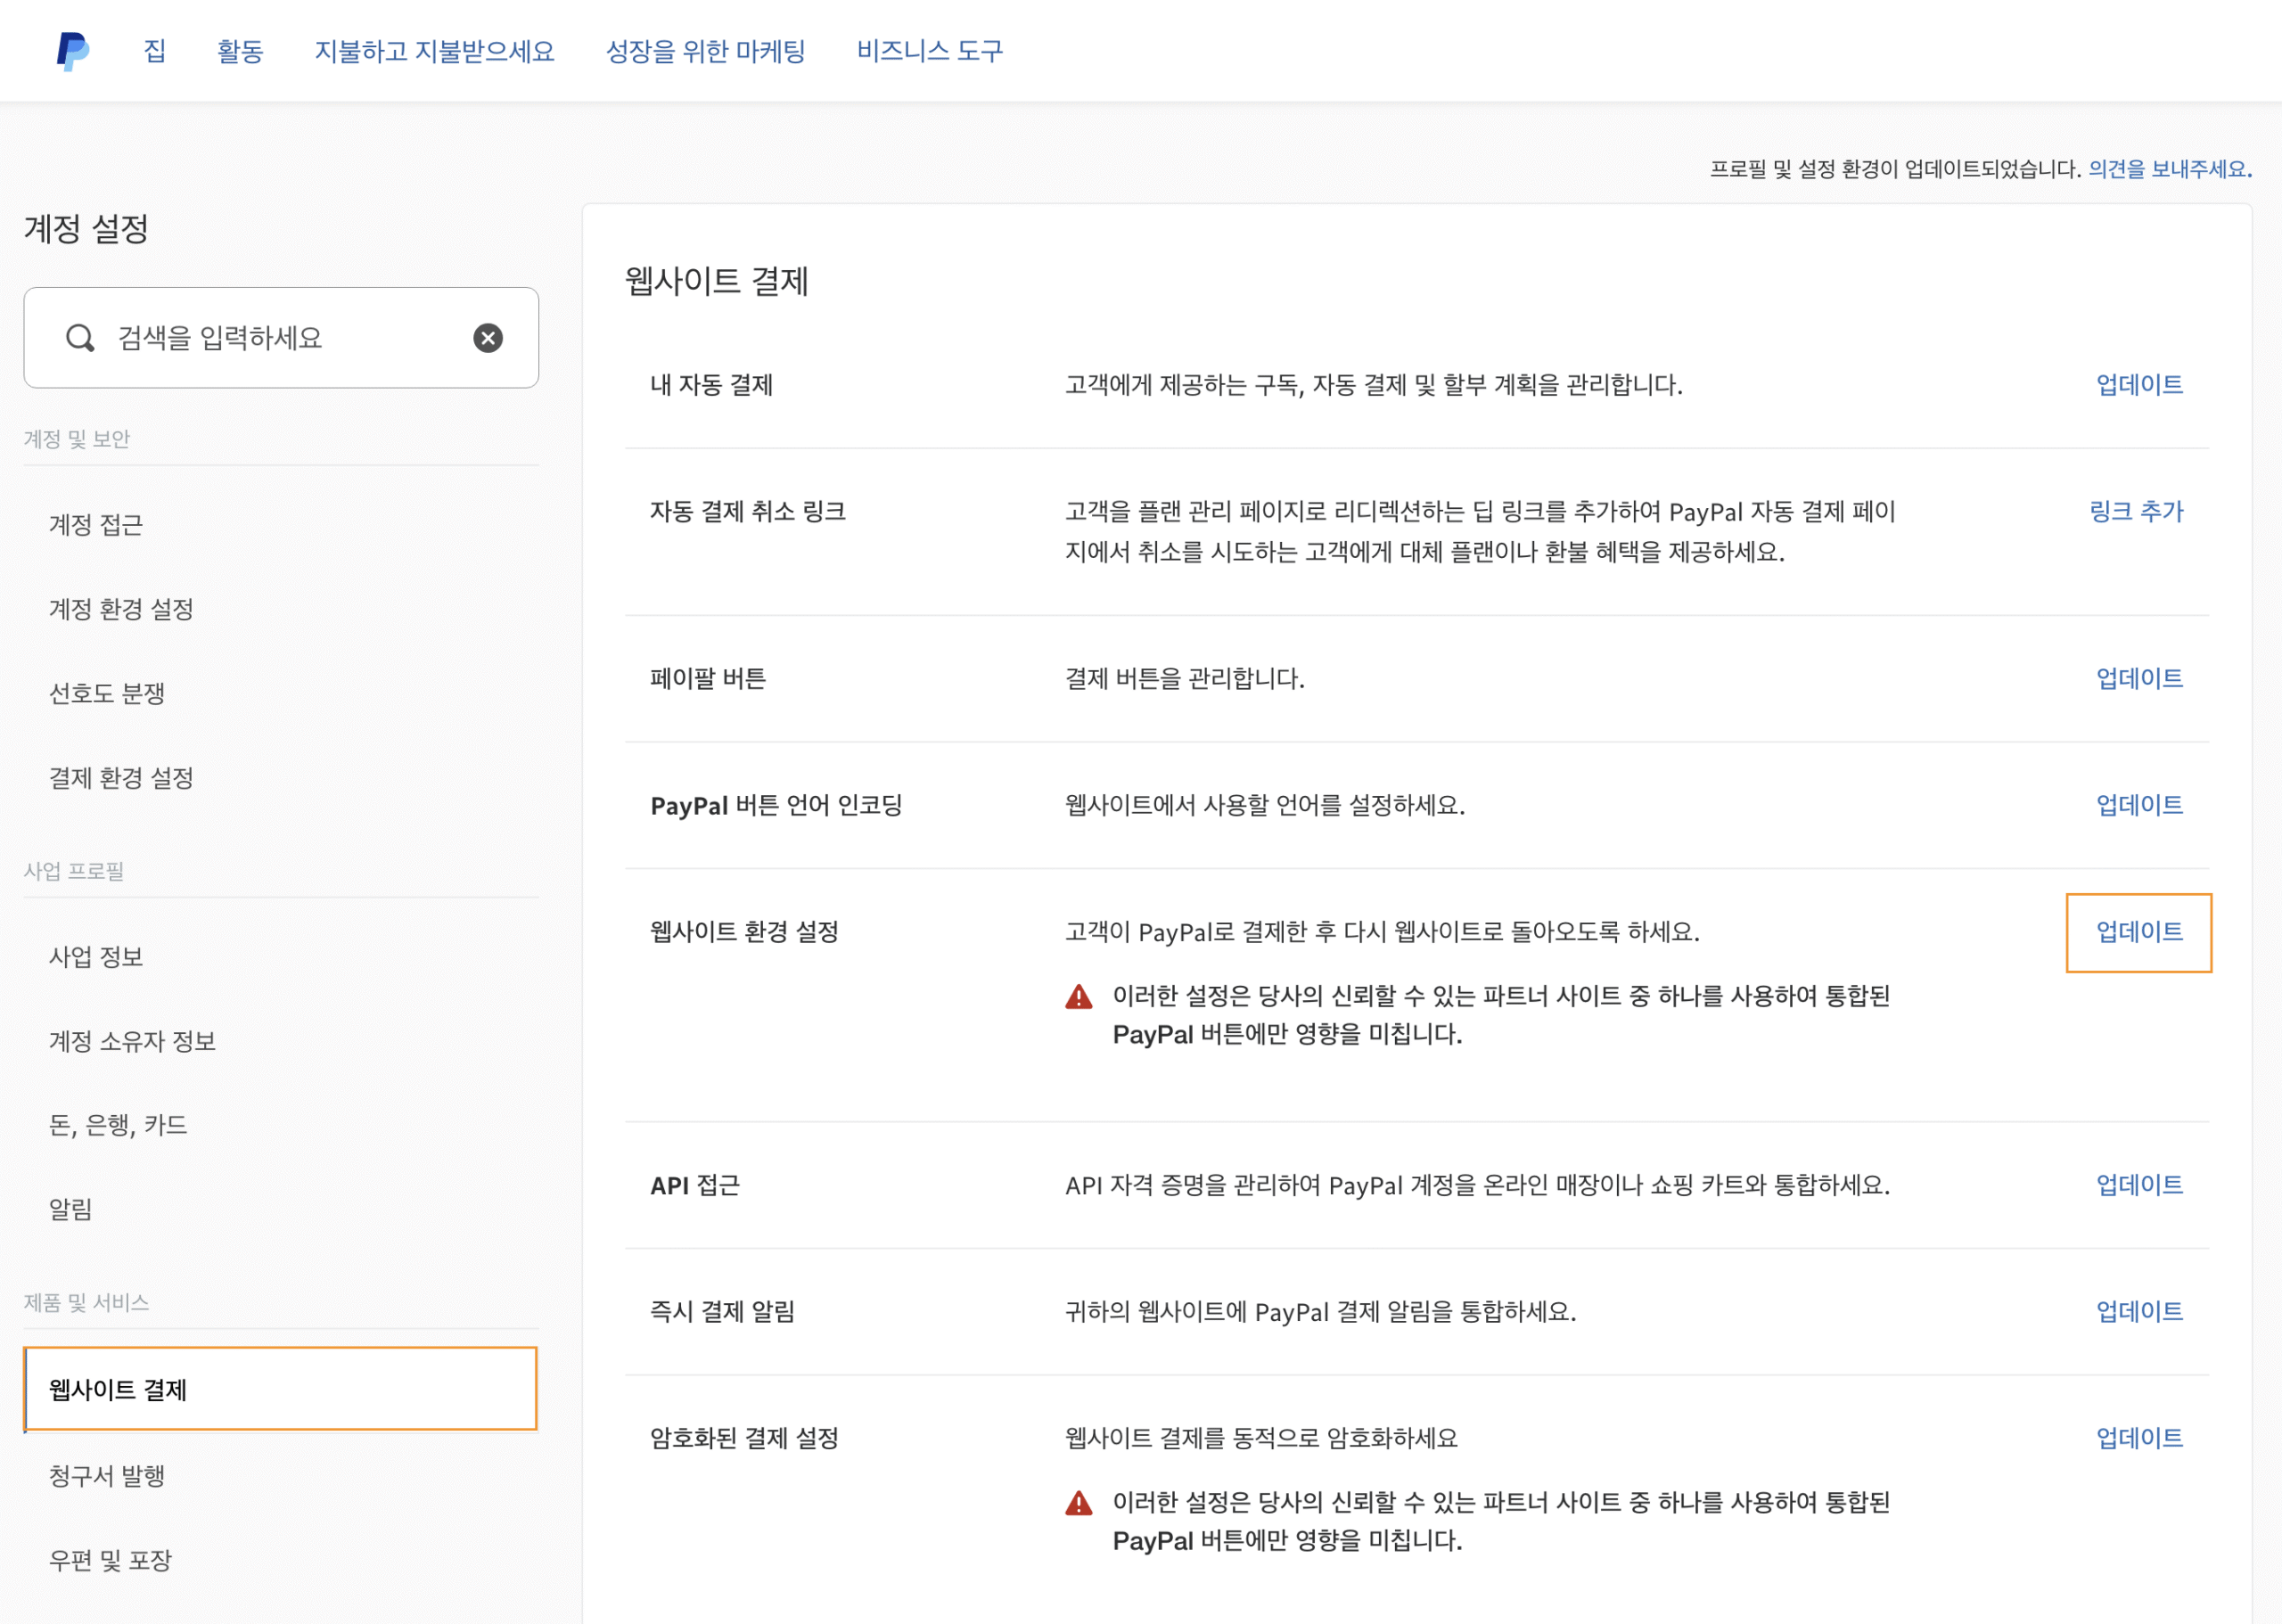This screenshot has height=1624, width=2282.
Task: Click 업데이트 for 웹사이트 환경 설정
Action: click(x=2139, y=932)
